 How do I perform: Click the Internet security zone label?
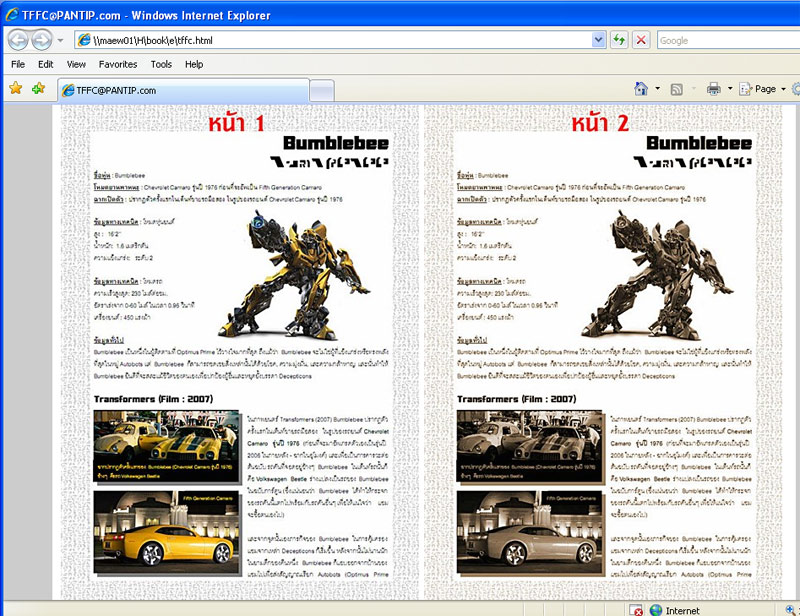[x=683, y=611]
